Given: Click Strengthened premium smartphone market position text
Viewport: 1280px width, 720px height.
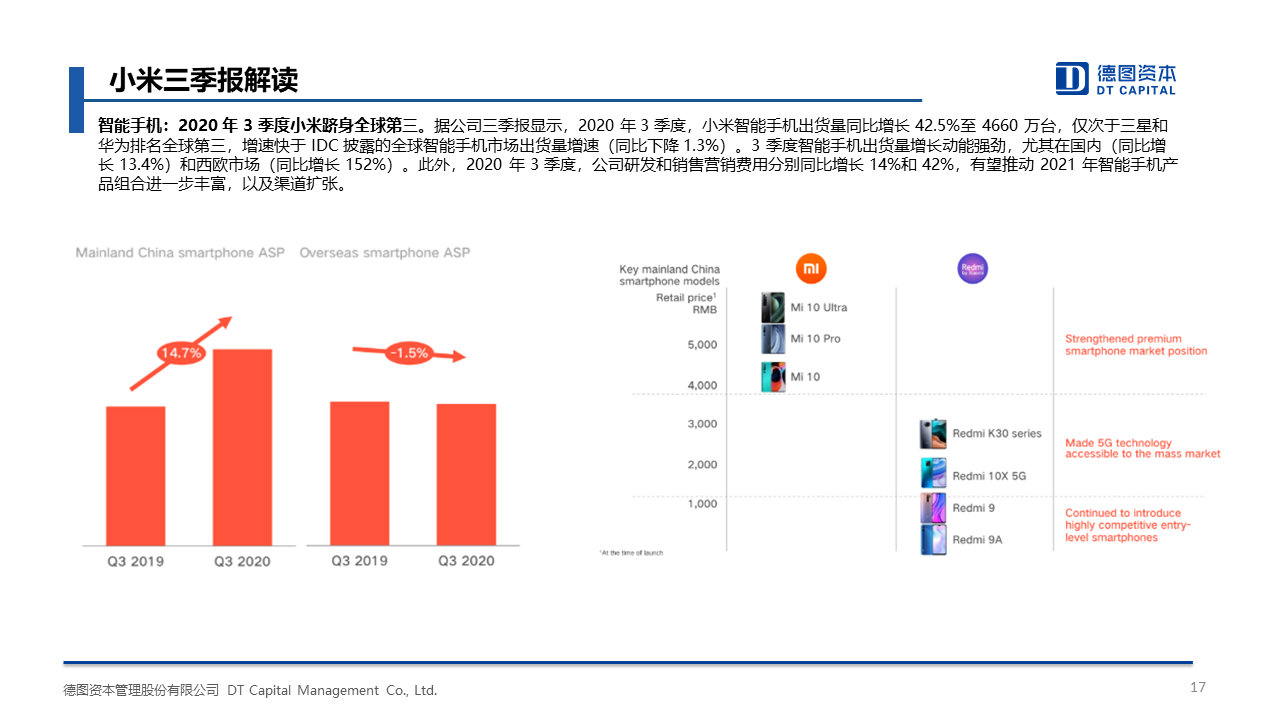Looking at the screenshot, I should [x=1136, y=345].
